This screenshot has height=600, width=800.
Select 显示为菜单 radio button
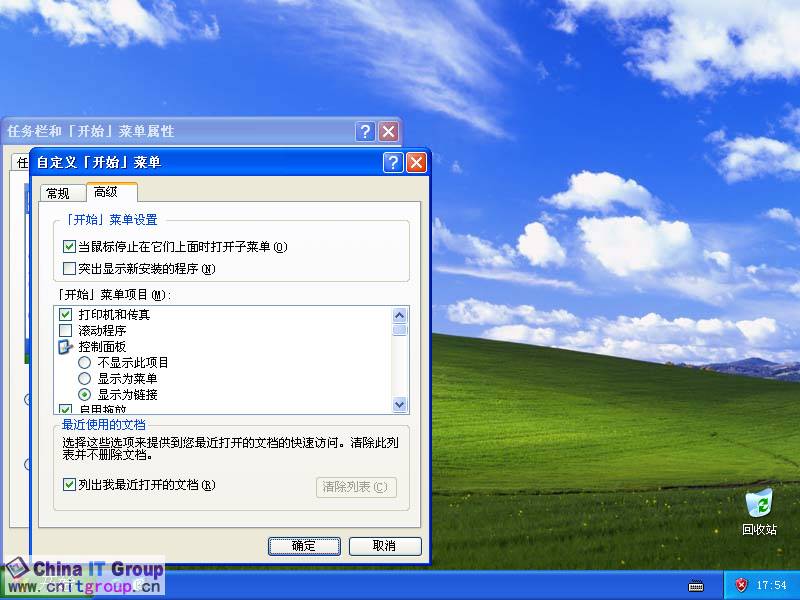[x=84, y=379]
